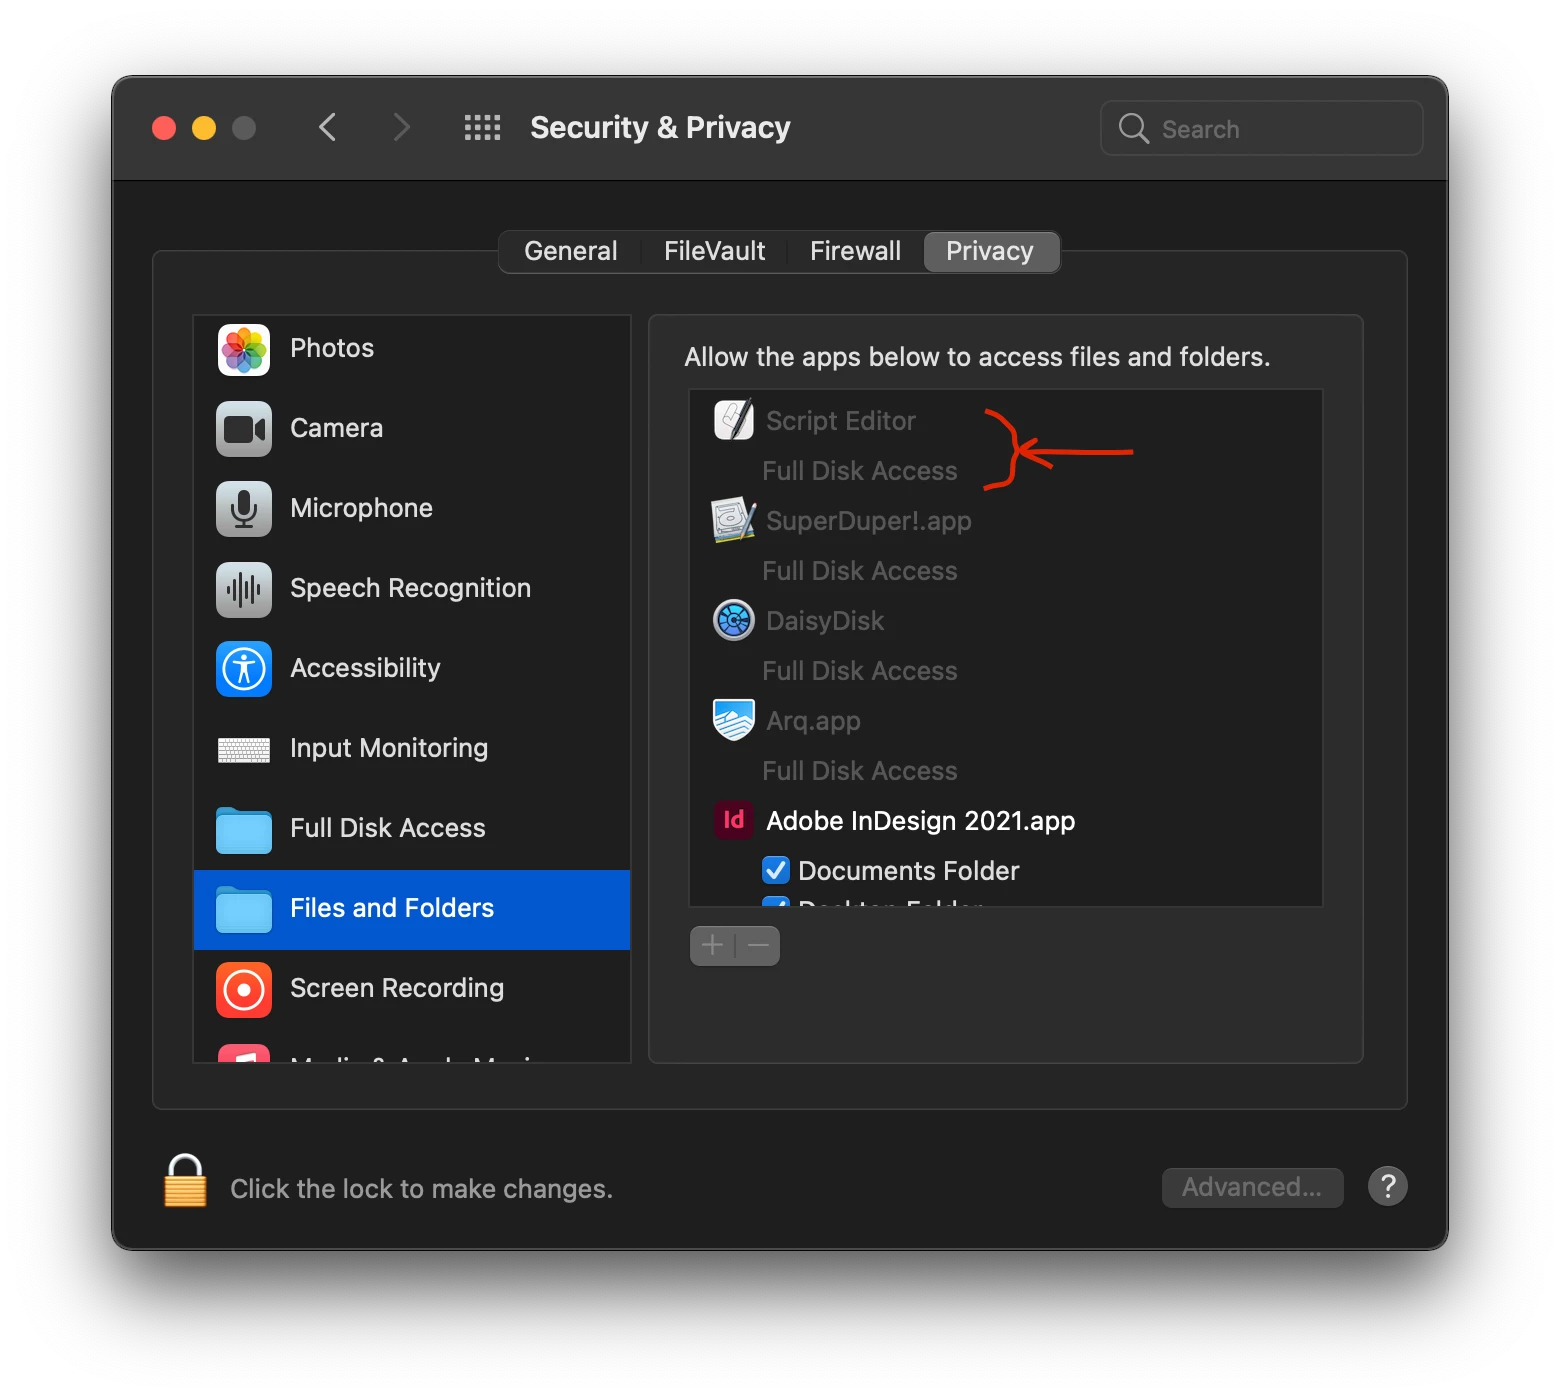The image size is (1560, 1398).
Task: Switch to the FileVault tab
Action: pos(714,251)
